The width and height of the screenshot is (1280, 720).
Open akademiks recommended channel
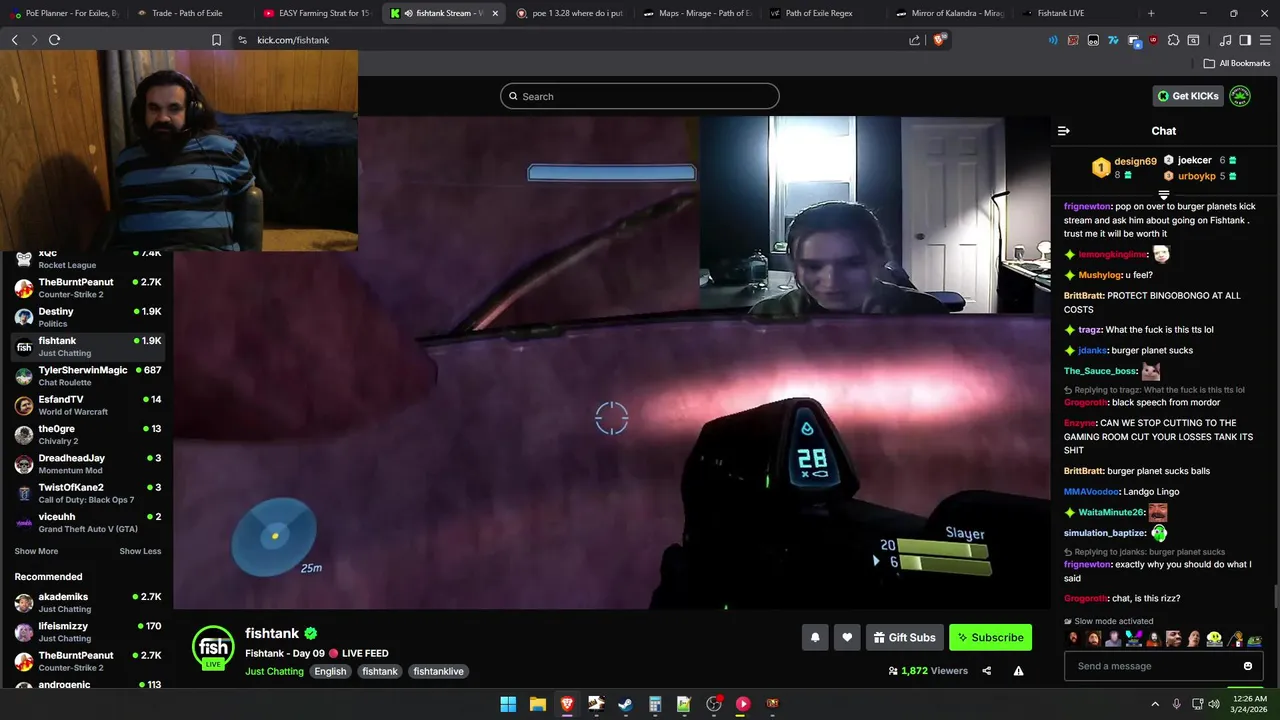click(x=88, y=603)
